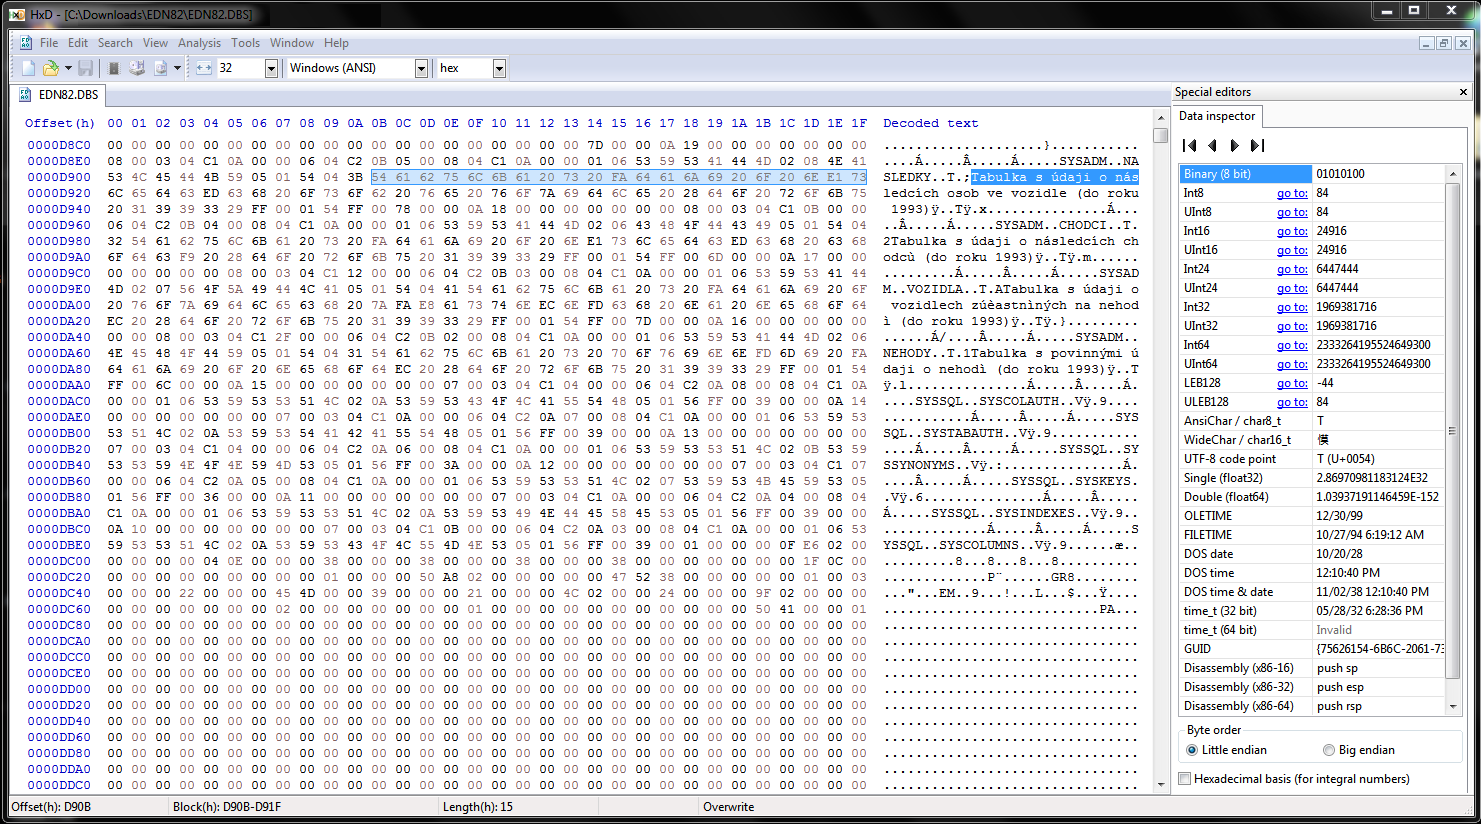Viewport: 1481px width, 824px height.
Task: Open a physical disk via the disk icon
Action: [x=137, y=68]
